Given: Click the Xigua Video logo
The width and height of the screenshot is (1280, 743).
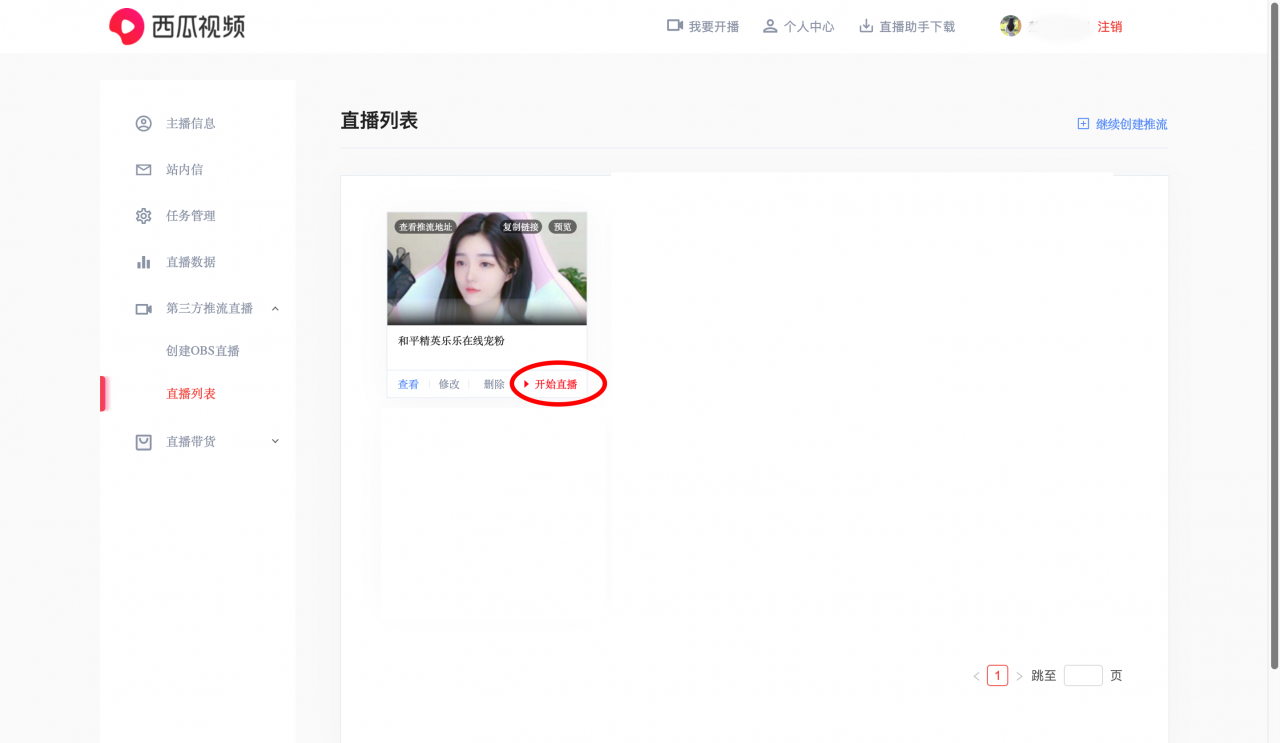Looking at the screenshot, I should 177,27.
